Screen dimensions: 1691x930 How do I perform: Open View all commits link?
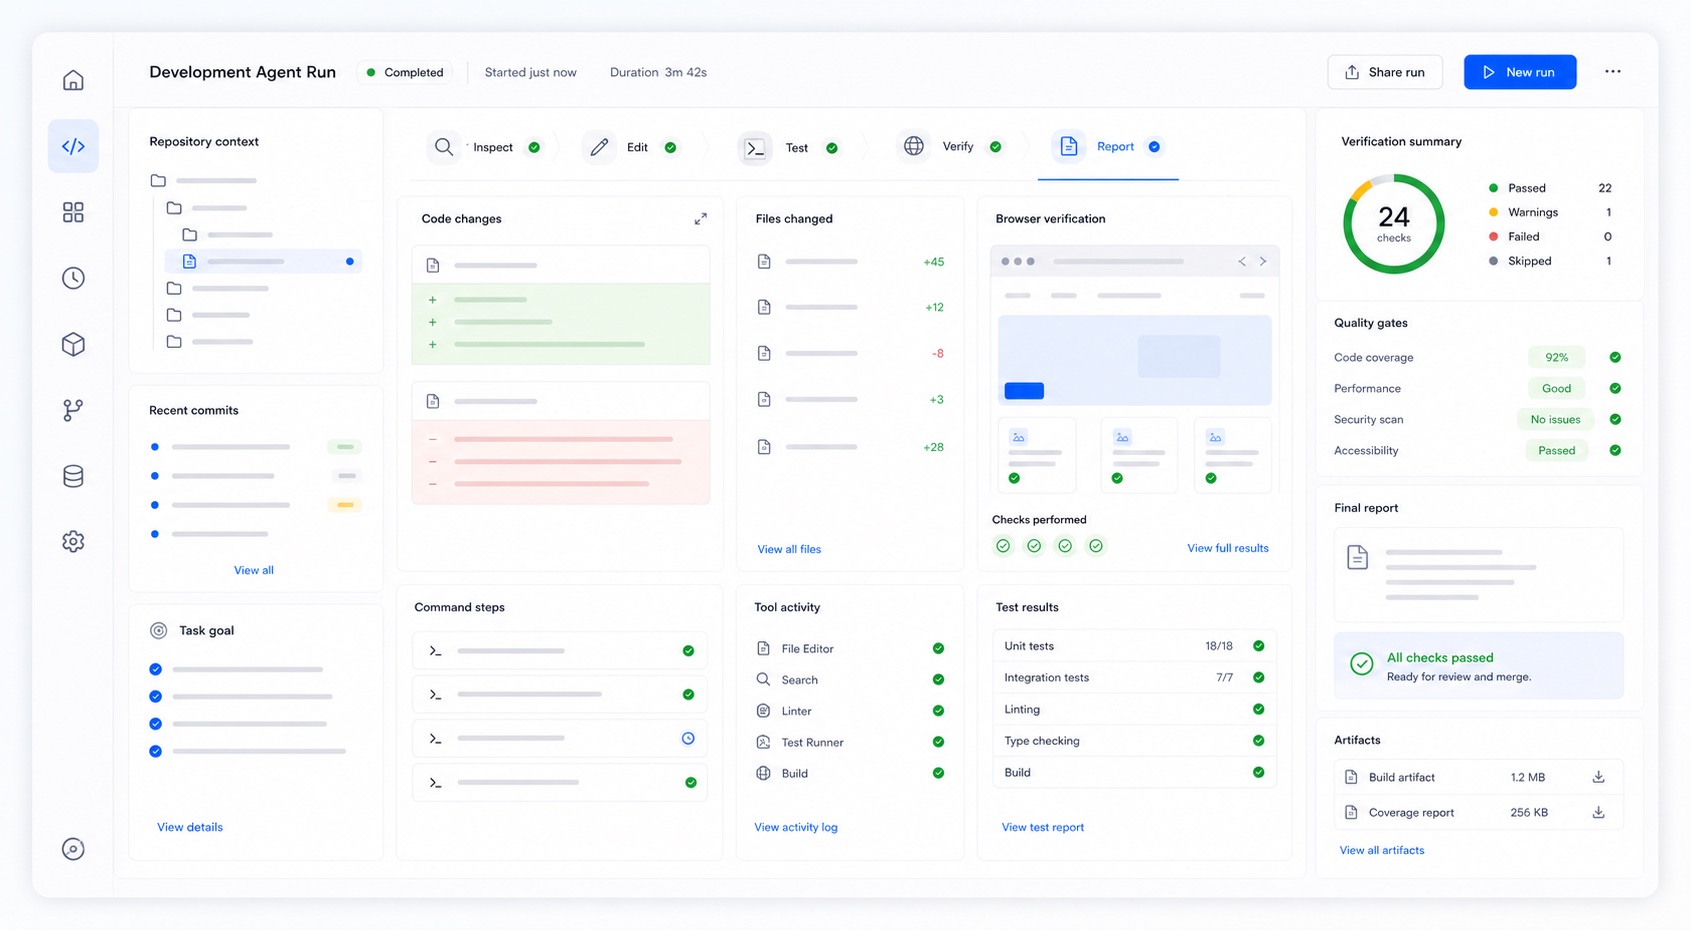click(254, 570)
